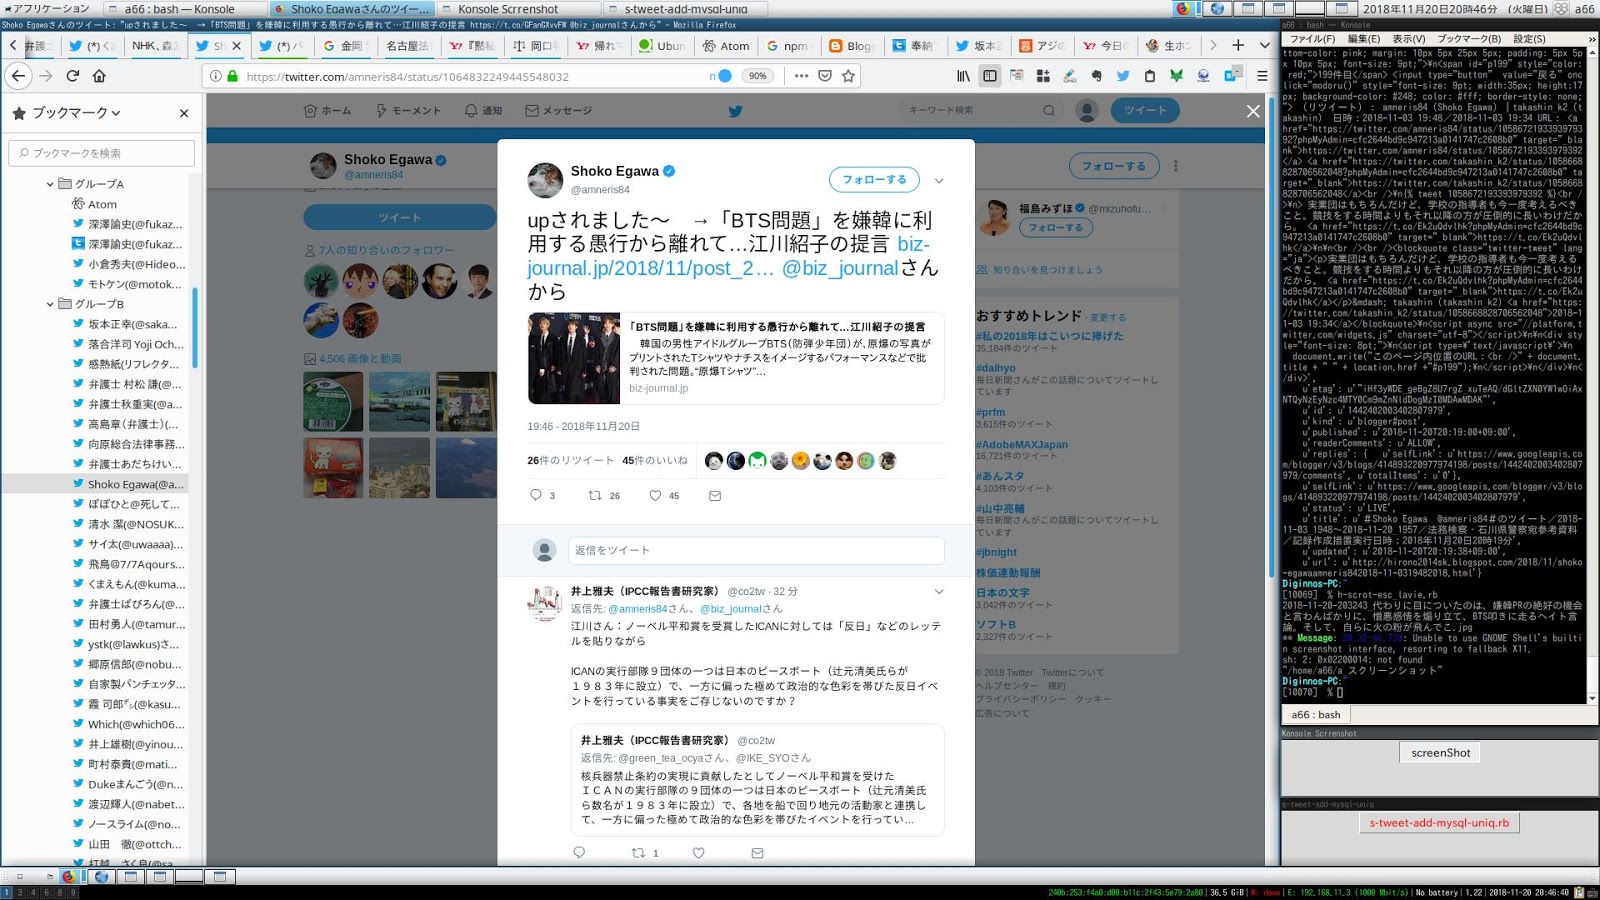Open the profile avatar menu in Twitter header

pos(1087,111)
